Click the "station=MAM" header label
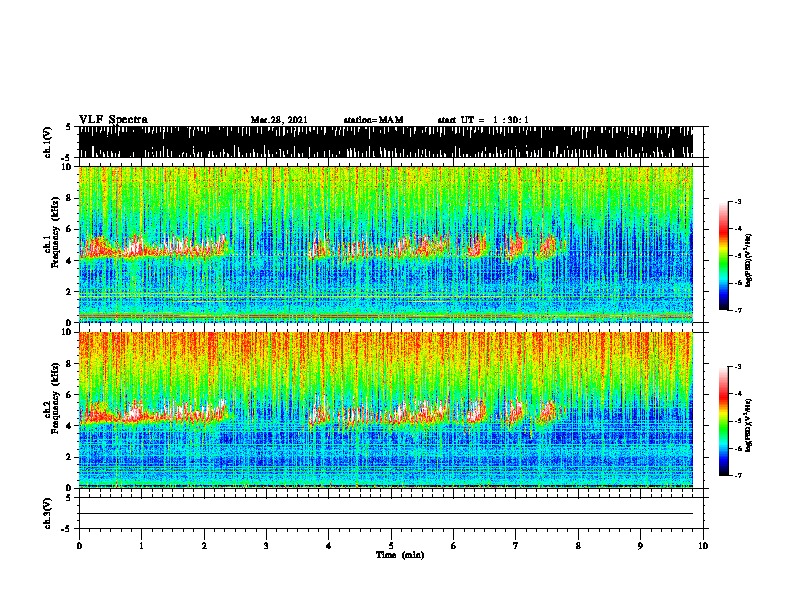Viewport: 792px width, 612px height. tap(374, 120)
